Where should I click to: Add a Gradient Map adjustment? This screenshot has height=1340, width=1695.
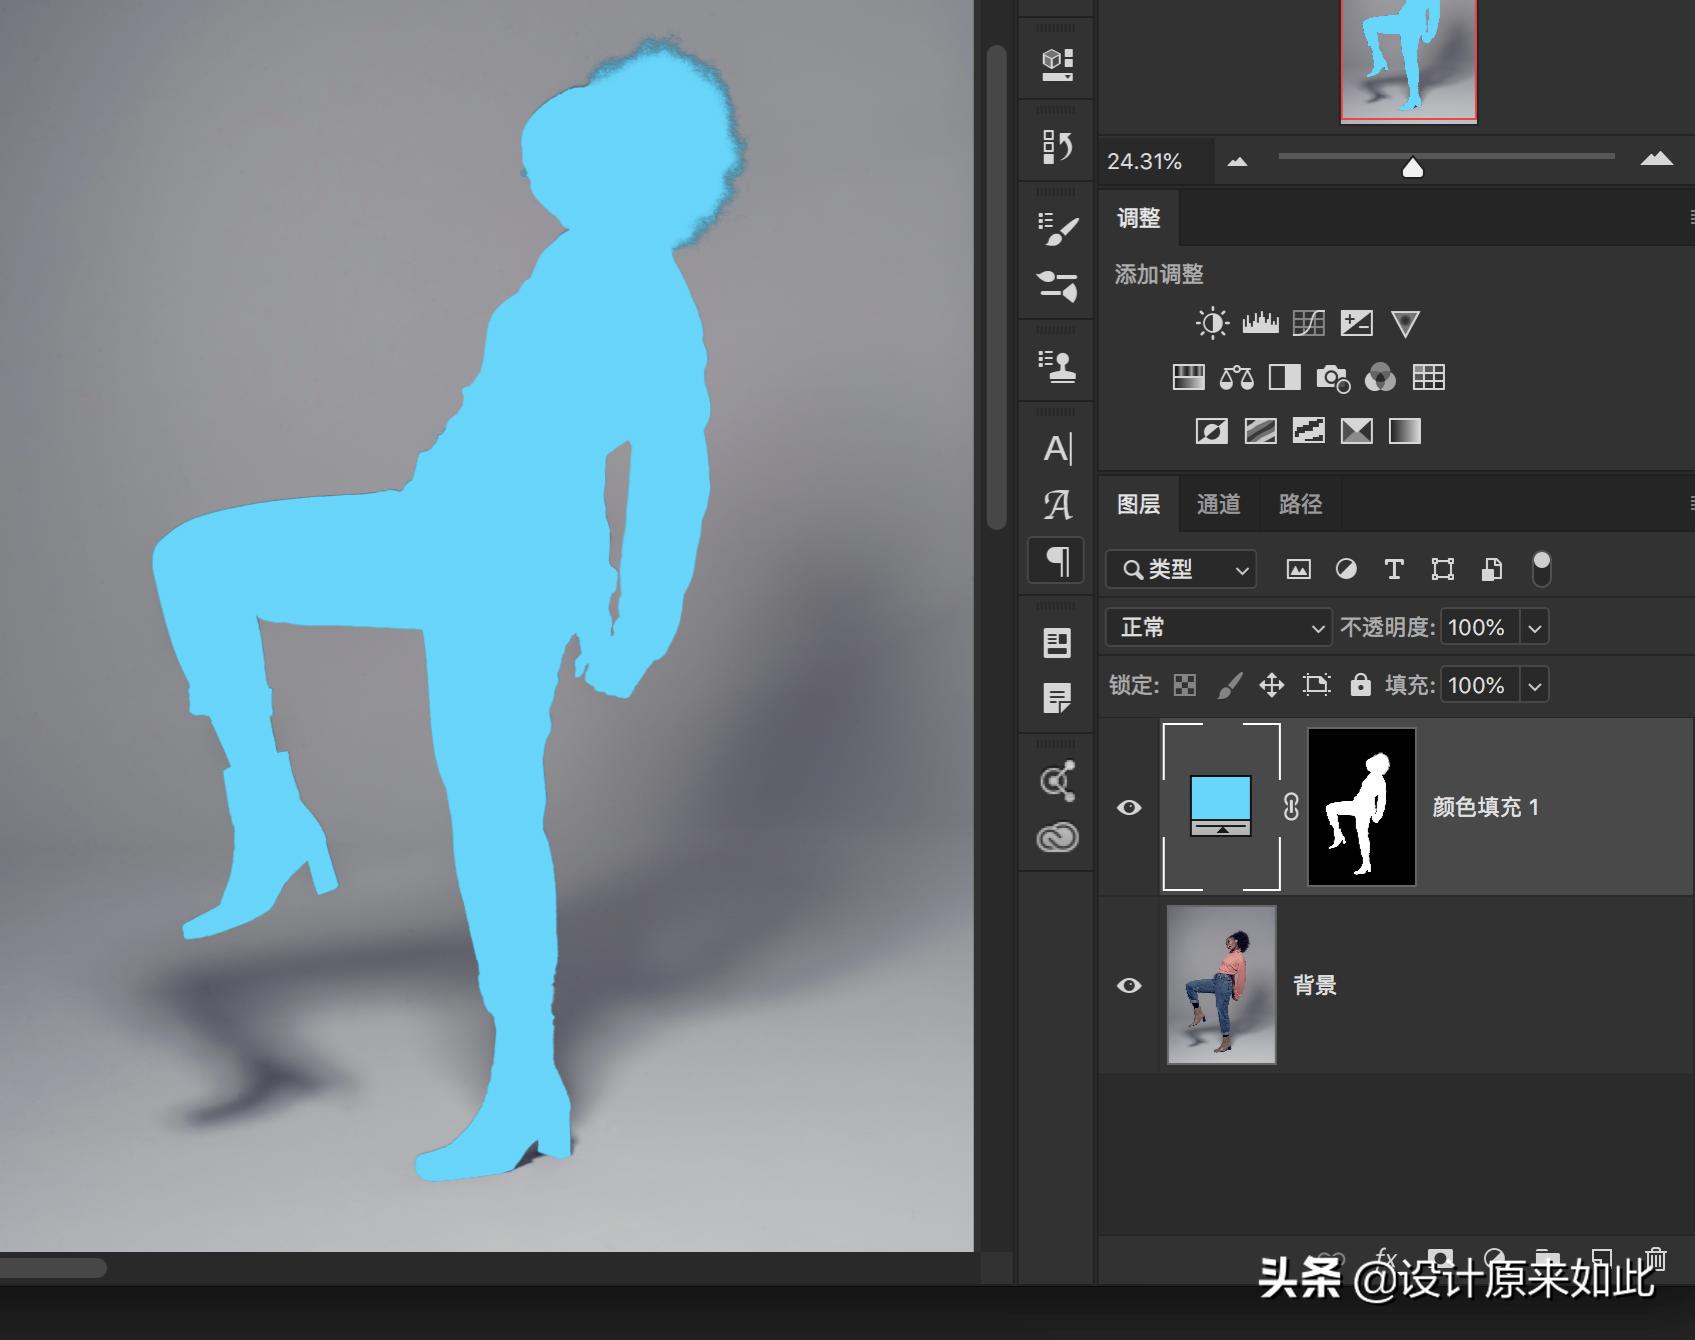tap(1356, 431)
